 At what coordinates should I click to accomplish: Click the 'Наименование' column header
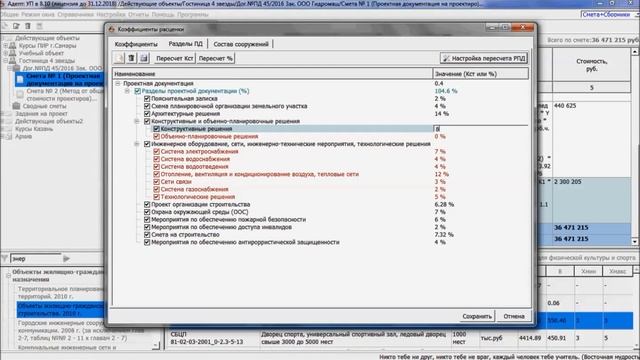click(273, 74)
